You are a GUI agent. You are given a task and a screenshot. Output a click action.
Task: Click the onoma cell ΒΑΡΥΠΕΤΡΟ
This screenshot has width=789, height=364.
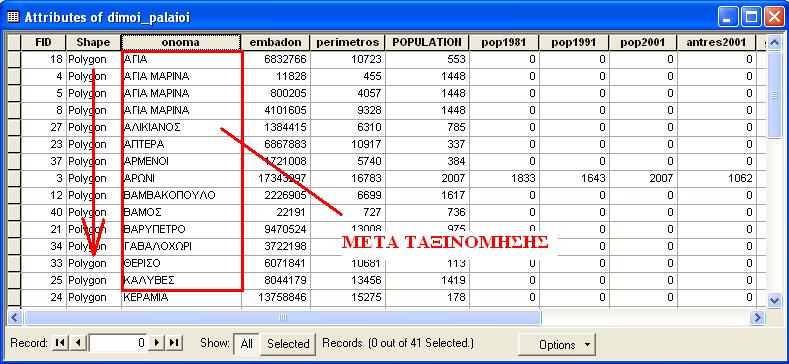181,230
